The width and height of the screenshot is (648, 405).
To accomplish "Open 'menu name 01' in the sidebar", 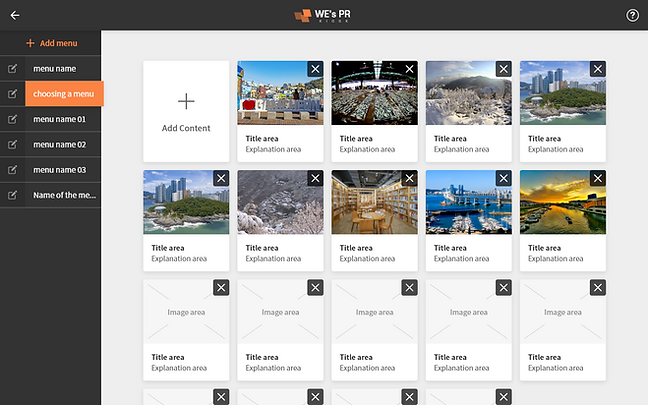I will tap(63, 119).
